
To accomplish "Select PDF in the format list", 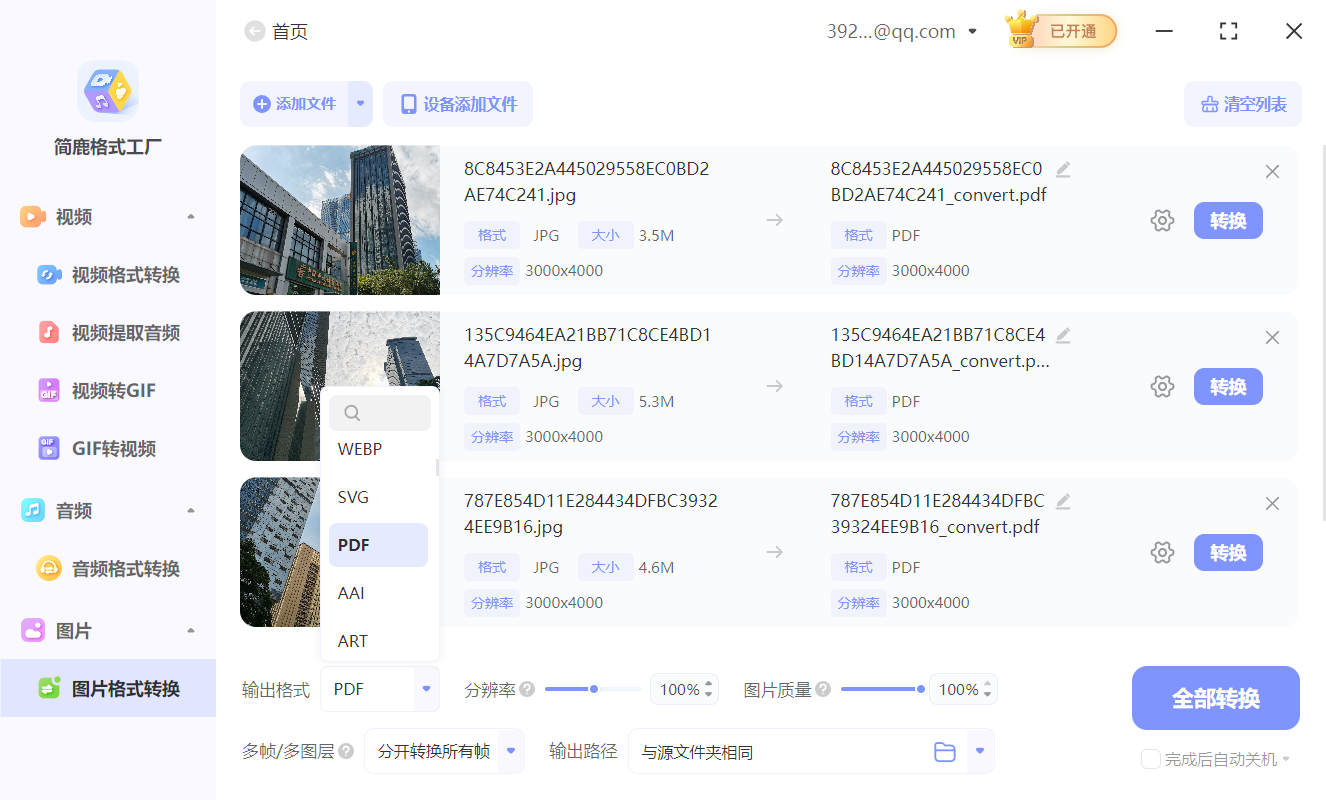I will [378, 544].
